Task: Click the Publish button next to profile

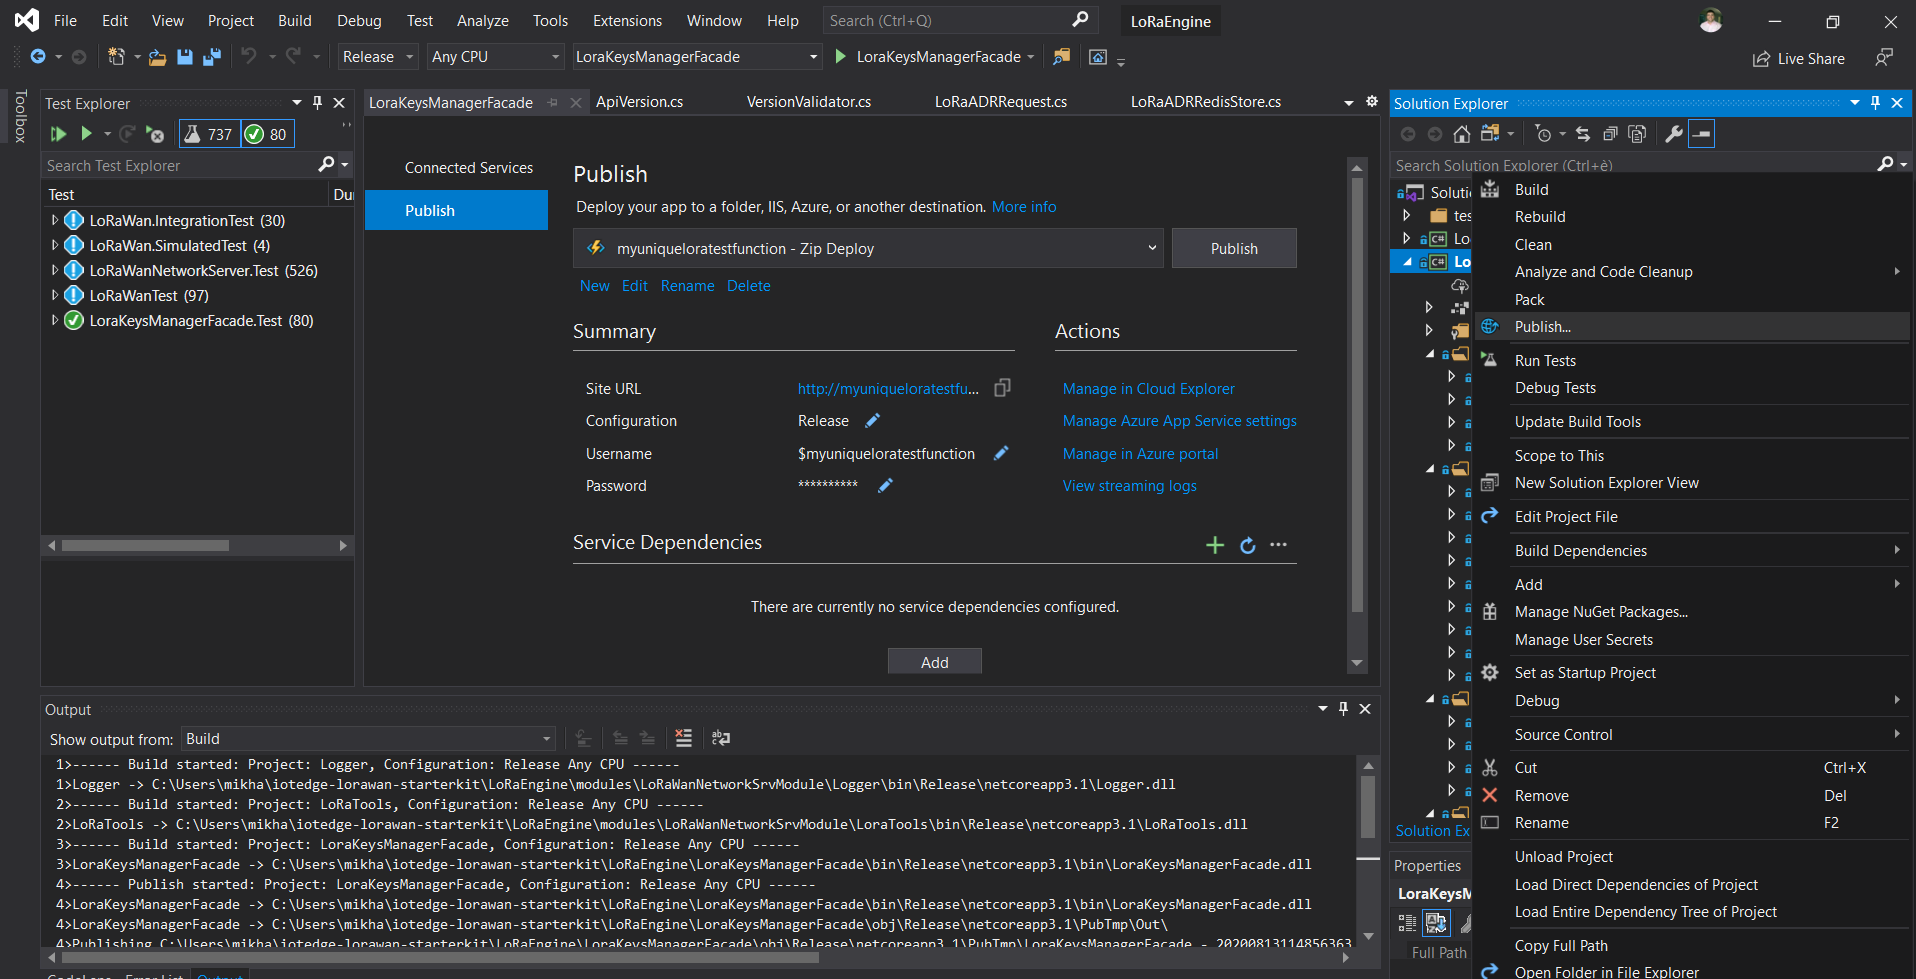Action: [x=1234, y=248]
